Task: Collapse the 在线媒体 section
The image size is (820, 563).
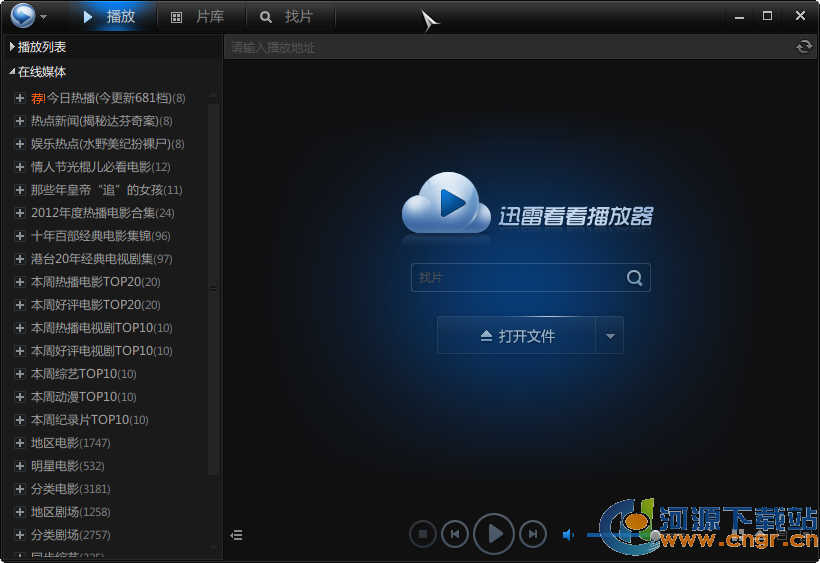Action: tap(13, 72)
